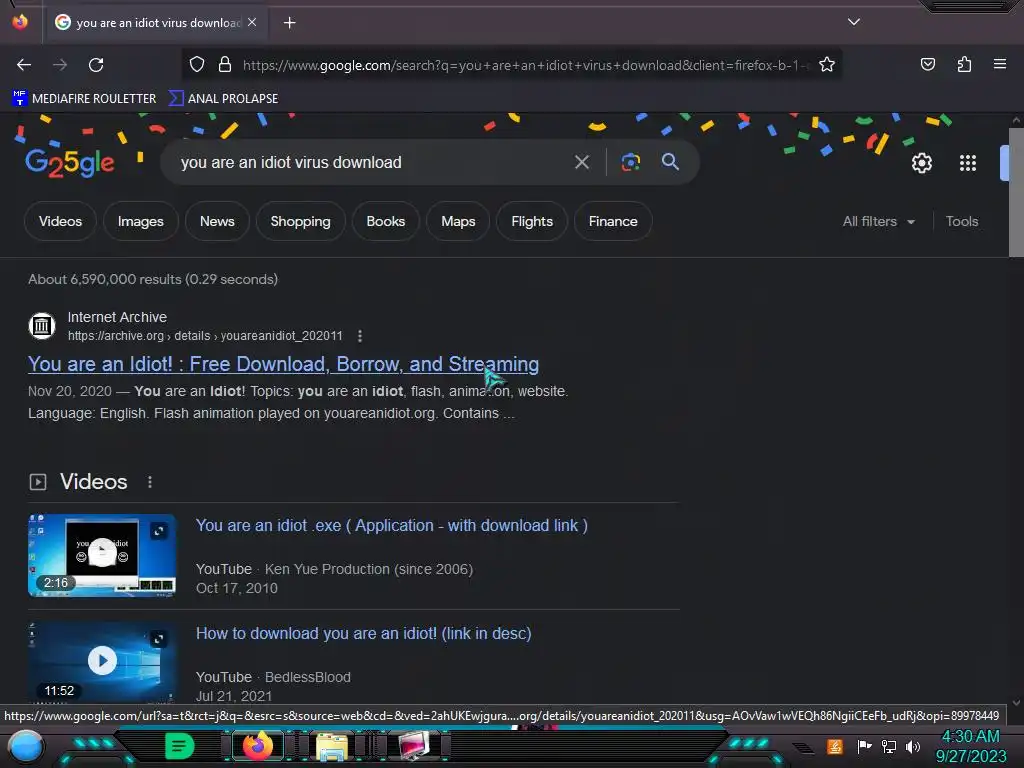The width and height of the screenshot is (1024, 768).
Task: Open the green notes app on taskbar
Action: [x=179, y=746]
